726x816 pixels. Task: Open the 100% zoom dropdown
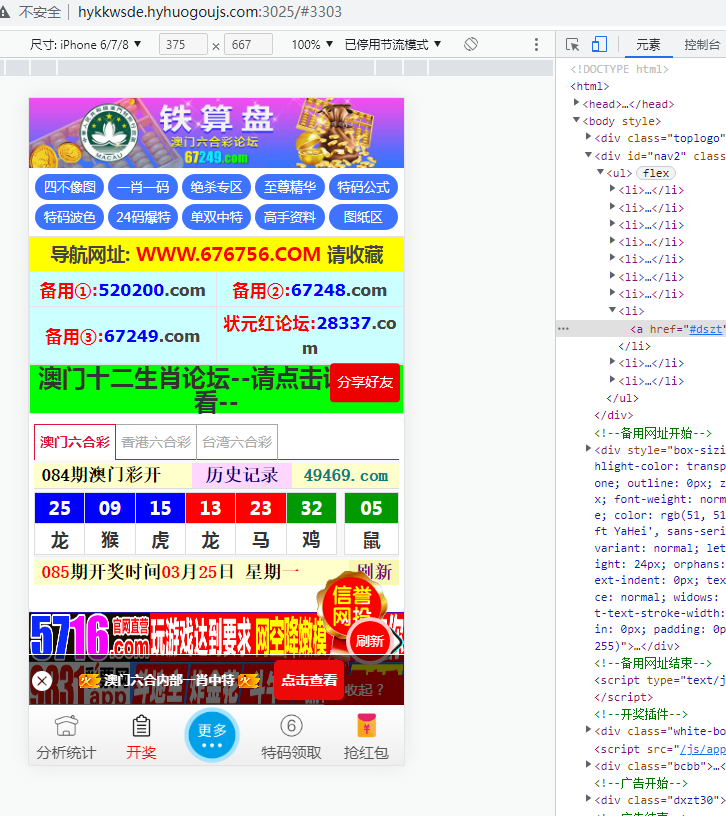coord(312,45)
